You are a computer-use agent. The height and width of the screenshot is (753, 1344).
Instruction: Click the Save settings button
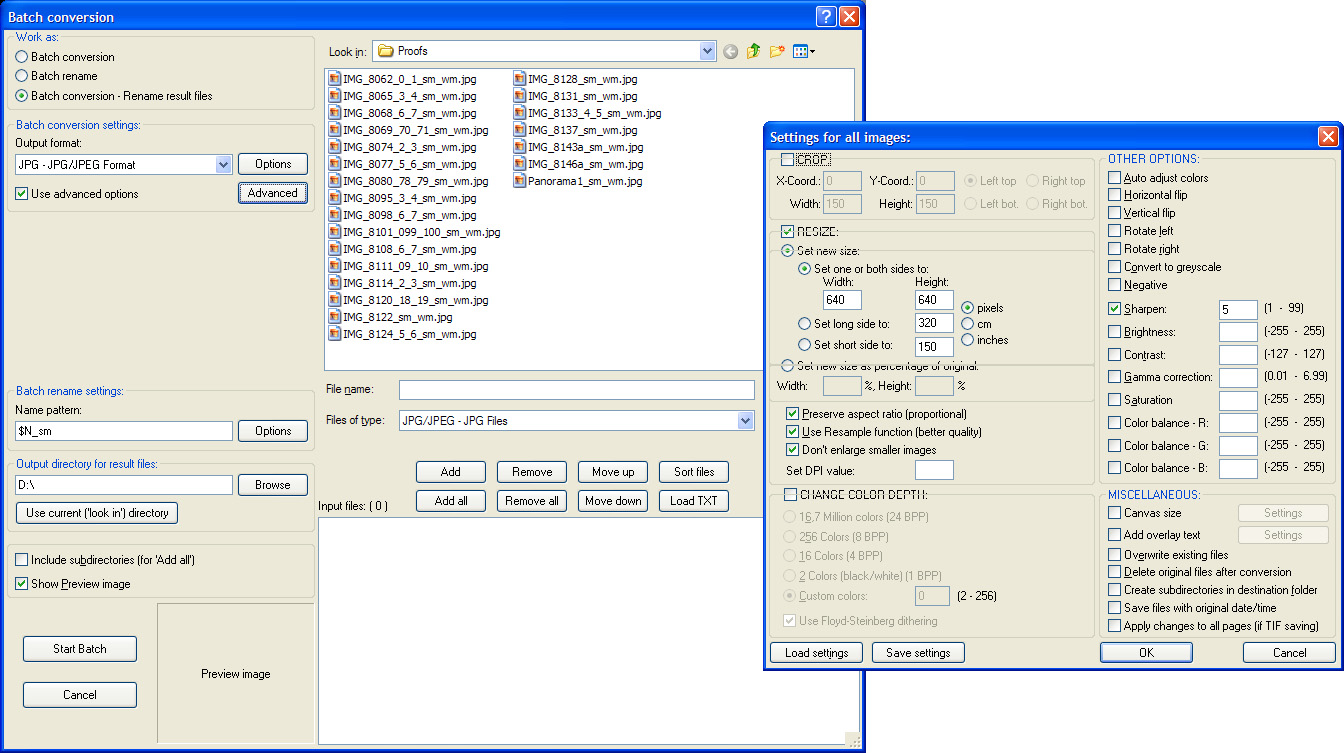click(x=918, y=653)
